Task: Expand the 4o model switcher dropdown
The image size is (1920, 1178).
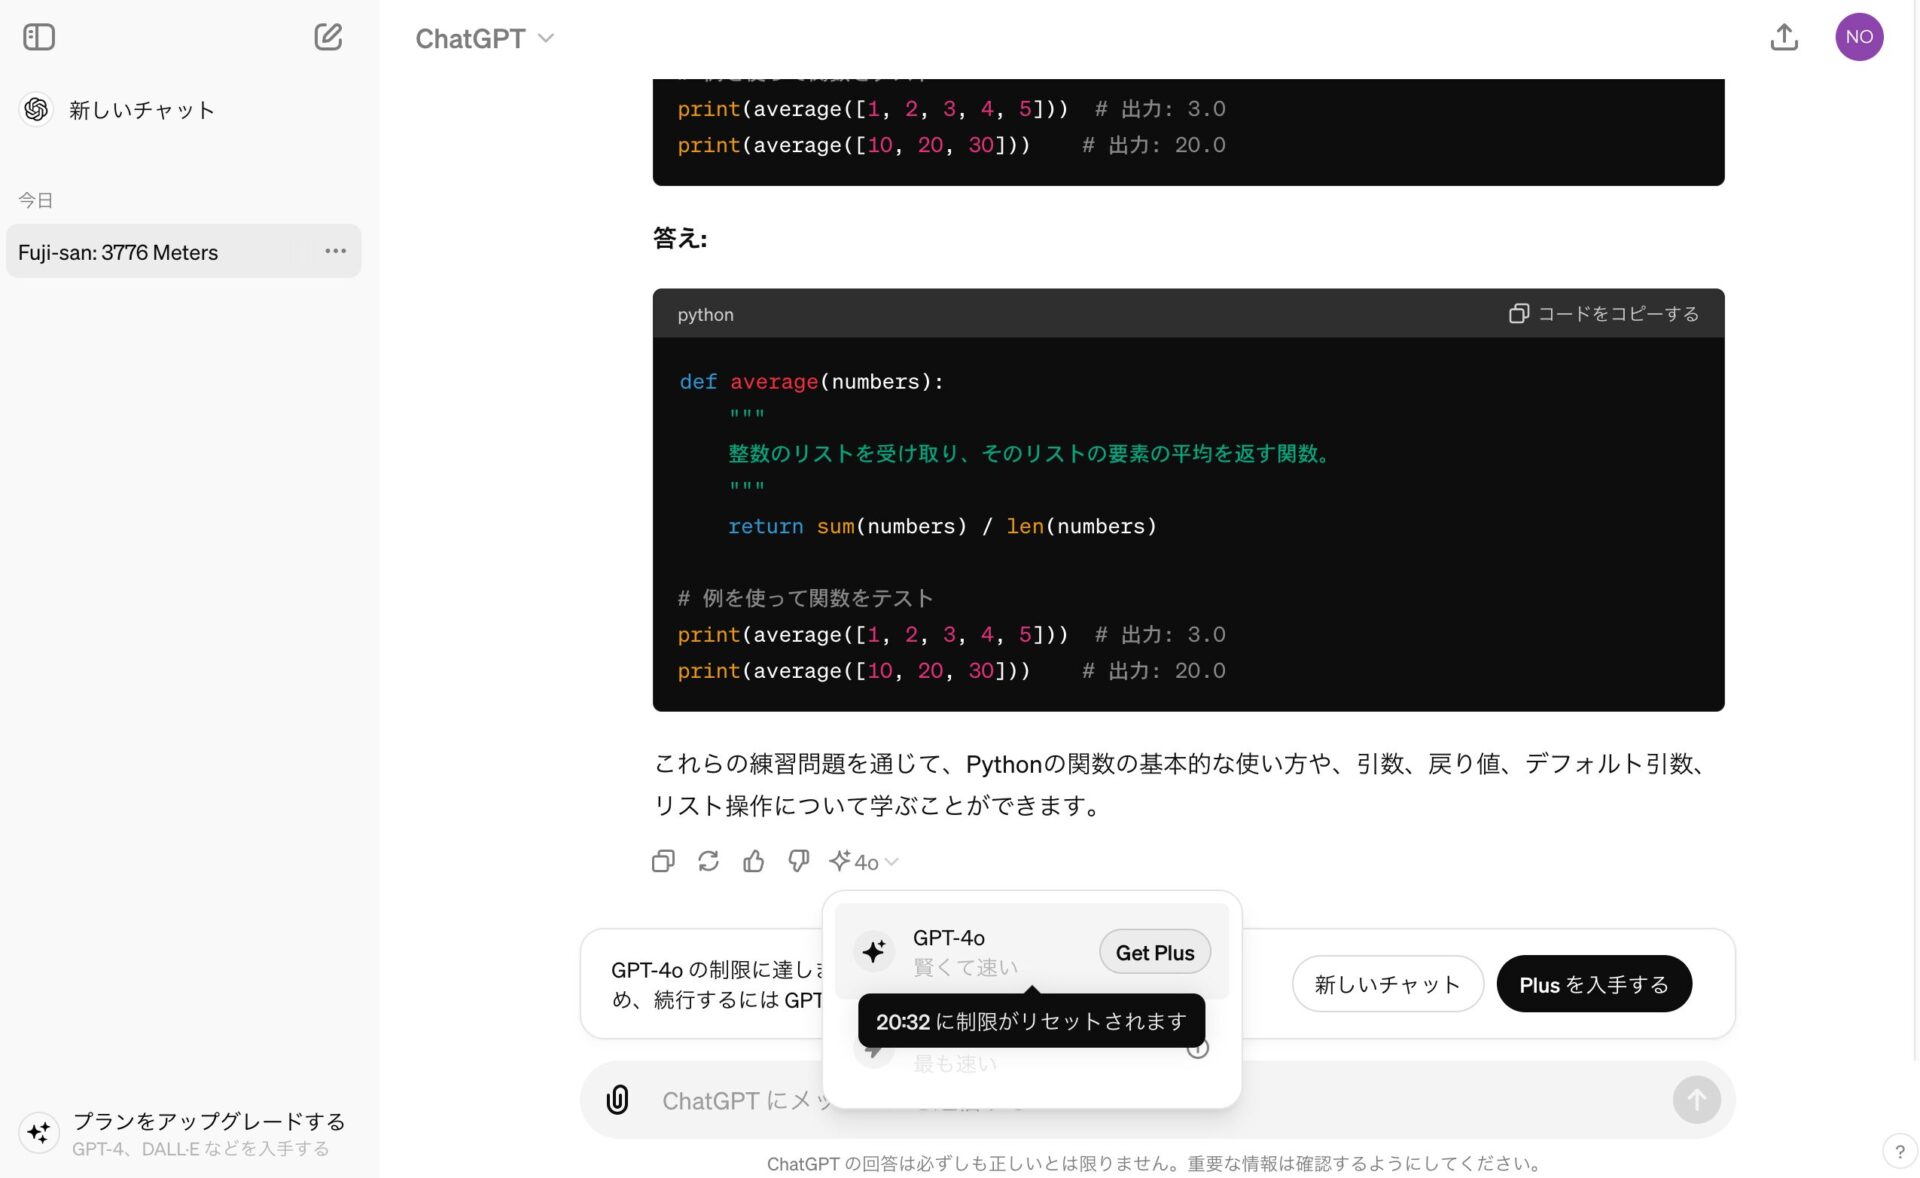Action: pos(865,861)
